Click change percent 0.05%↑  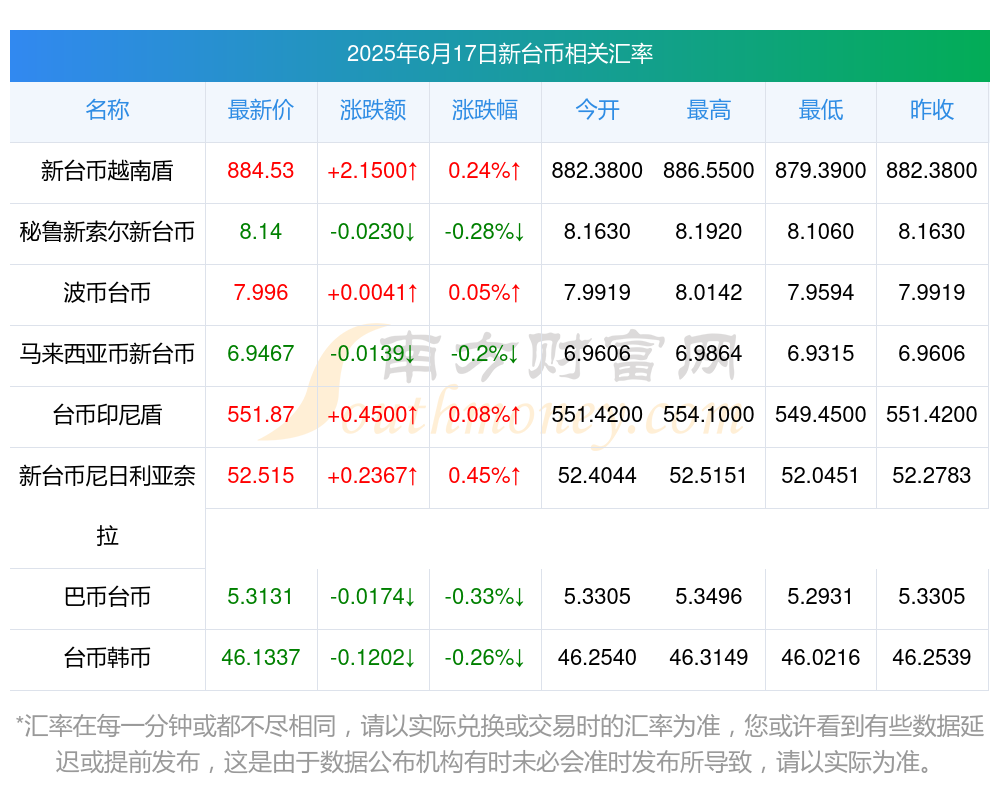485,293
